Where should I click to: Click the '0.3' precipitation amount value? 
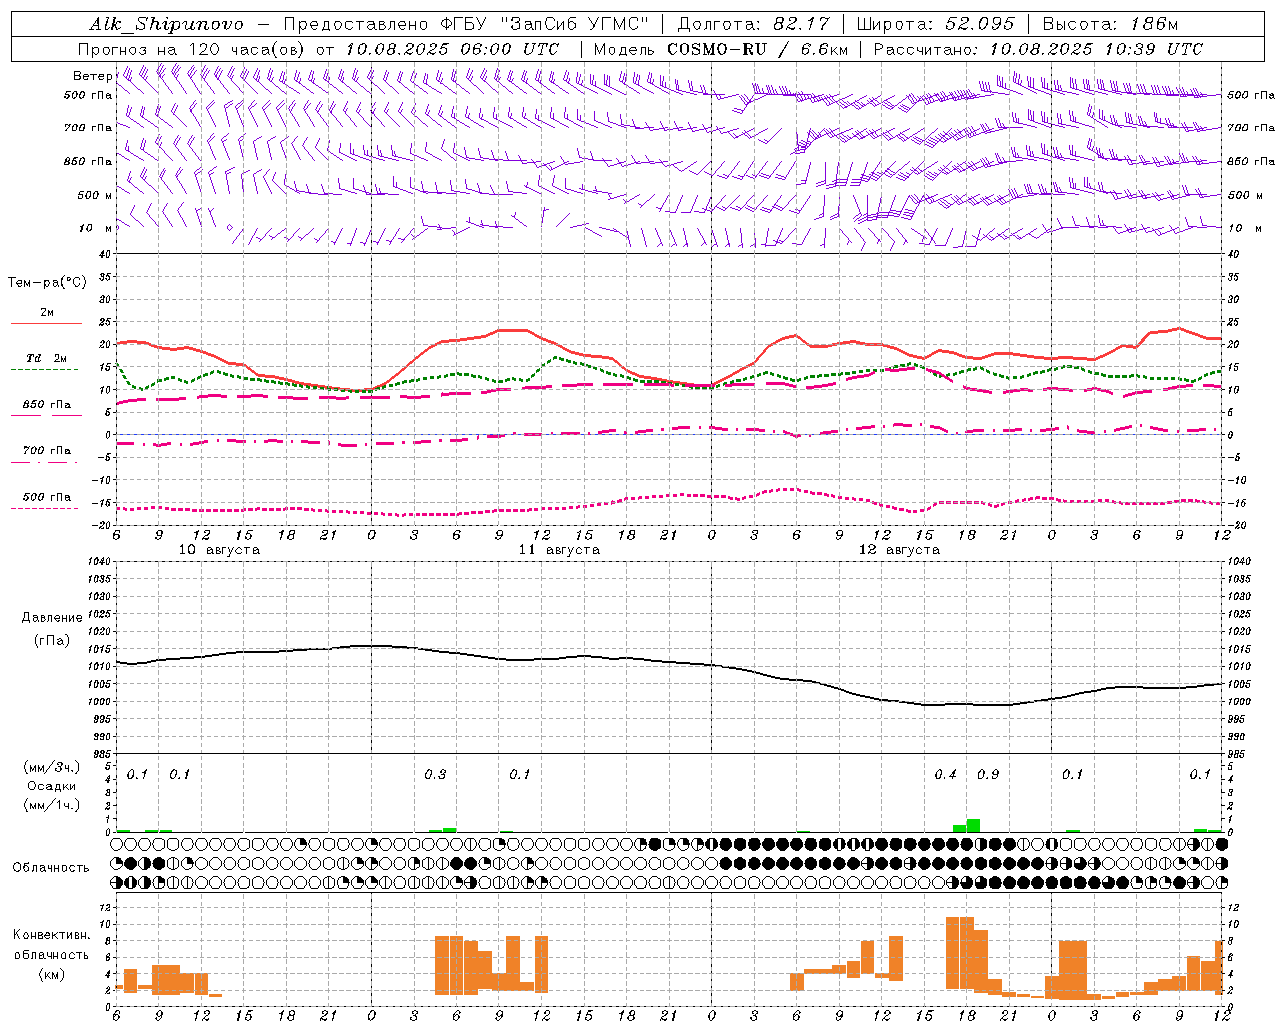pyautogui.click(x=435, y=775)
